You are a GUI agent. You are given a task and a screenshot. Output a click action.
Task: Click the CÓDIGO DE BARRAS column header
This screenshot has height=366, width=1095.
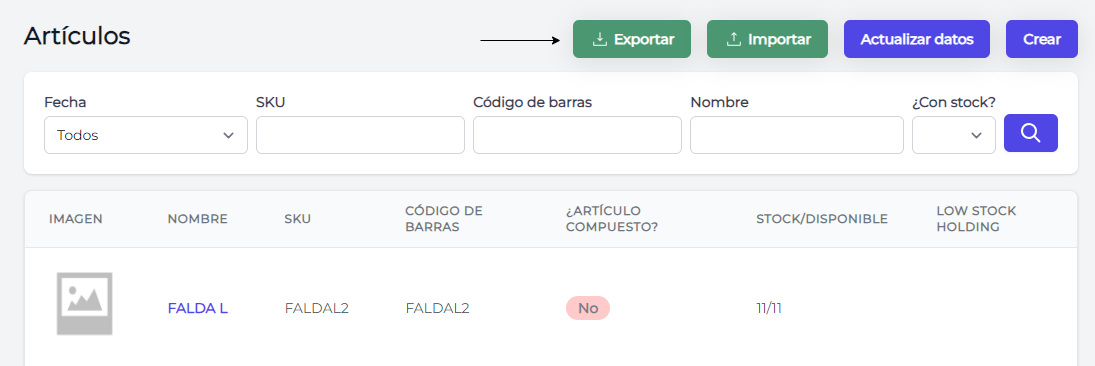[444, 219]
